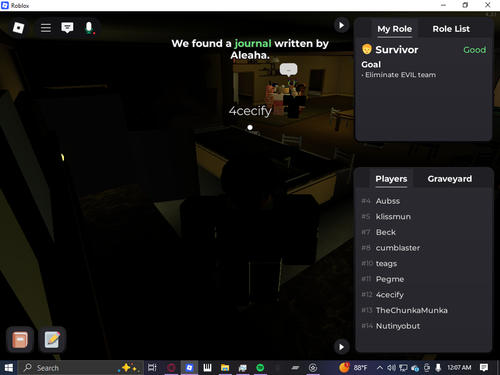Viewport: 500px width, 375px height.
Task: Click the green journal word in message
Action: [253, 44]
